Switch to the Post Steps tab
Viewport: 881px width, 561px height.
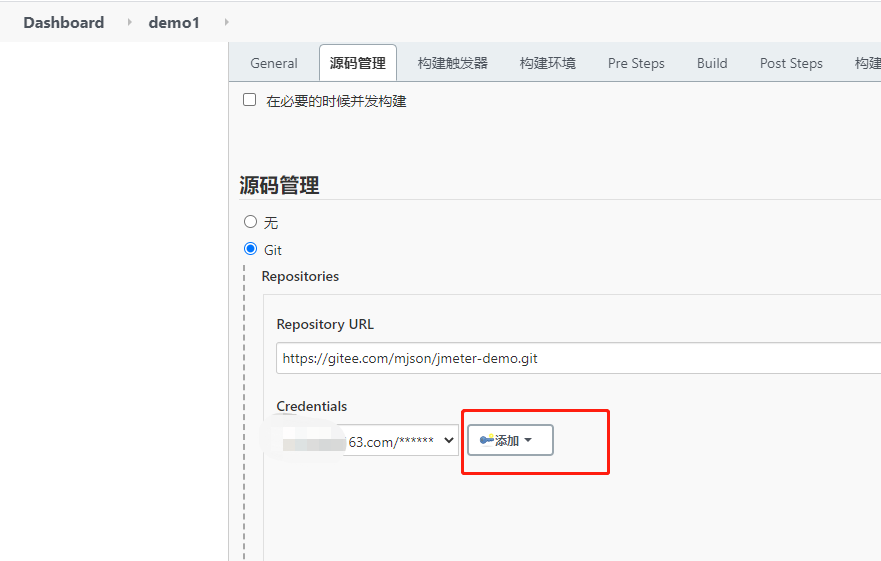(791, 63)
